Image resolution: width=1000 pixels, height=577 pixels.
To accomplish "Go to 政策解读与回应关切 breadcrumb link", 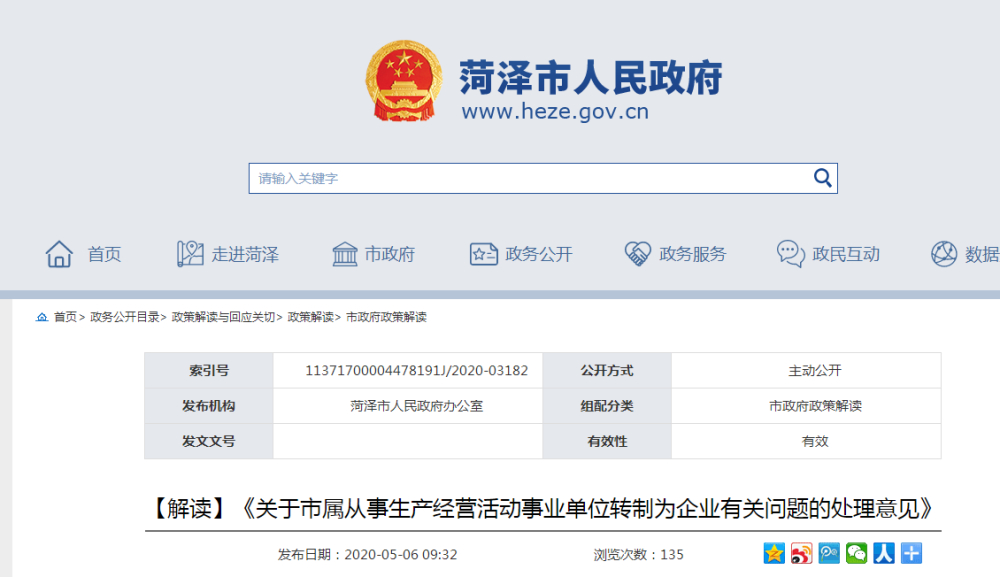I will (223, 317).
